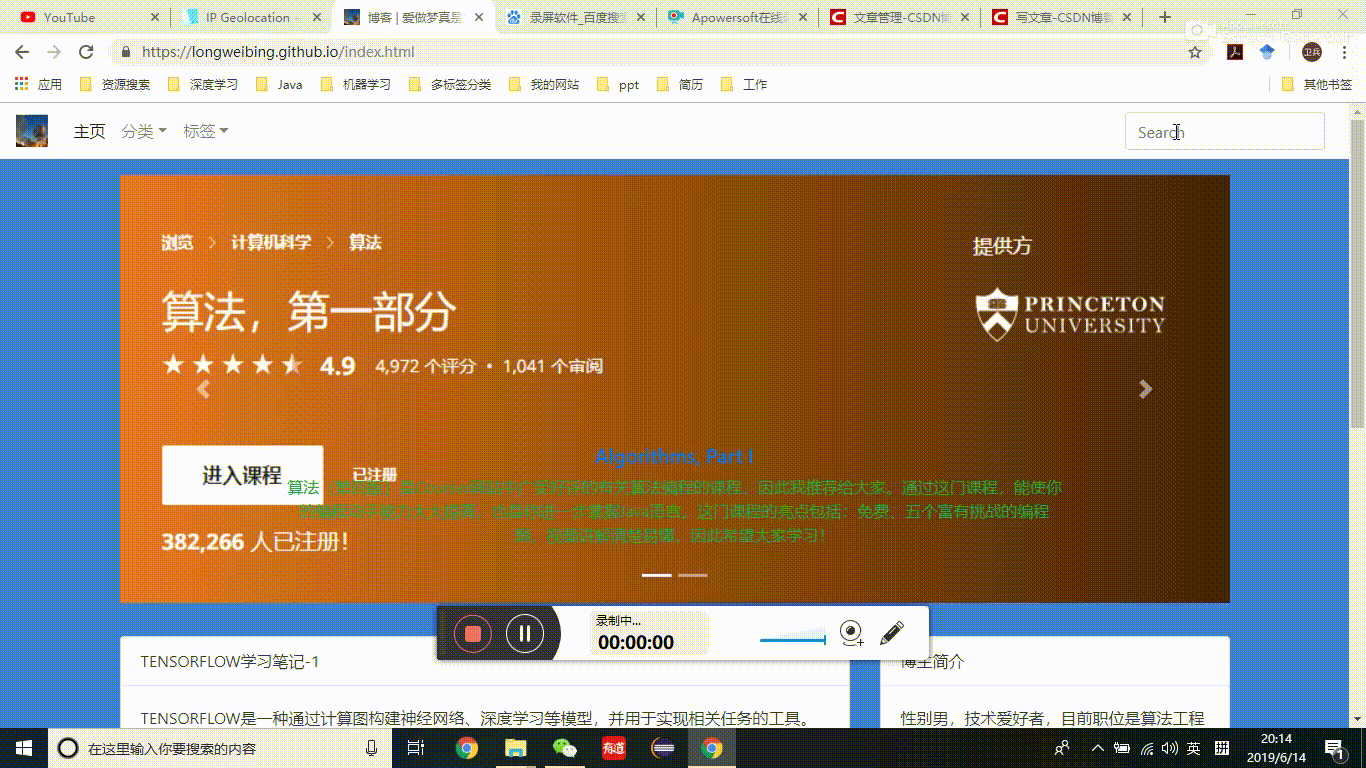
Task: Open Eclipse from the taskbar
Action: 662,748
